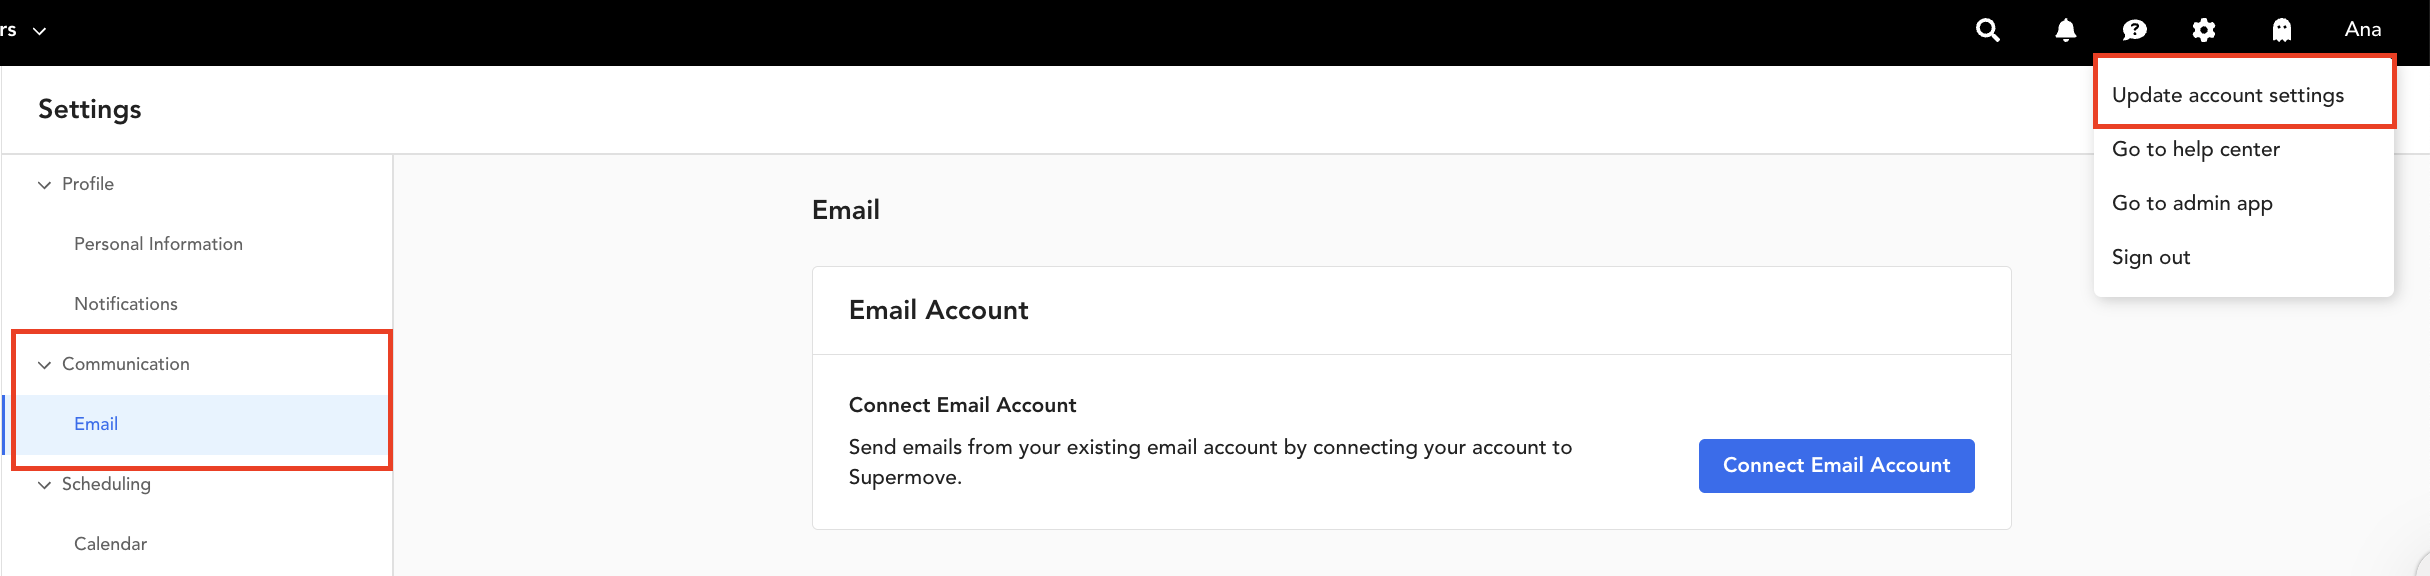Collapse the Scheduling section chevron
The height and width of the screenshot is (576, 2430).
(x=44, y=485)
